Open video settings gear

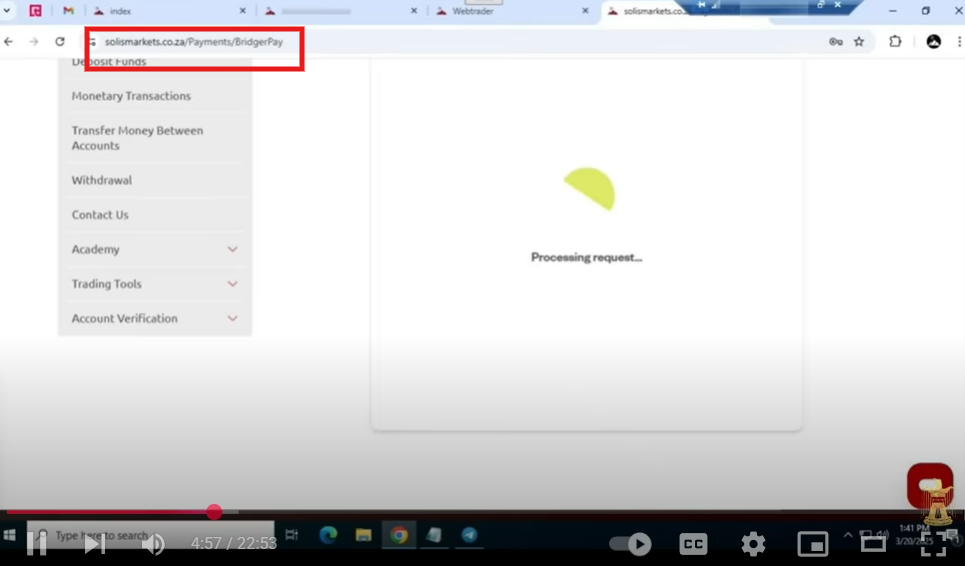pos(753,544)
